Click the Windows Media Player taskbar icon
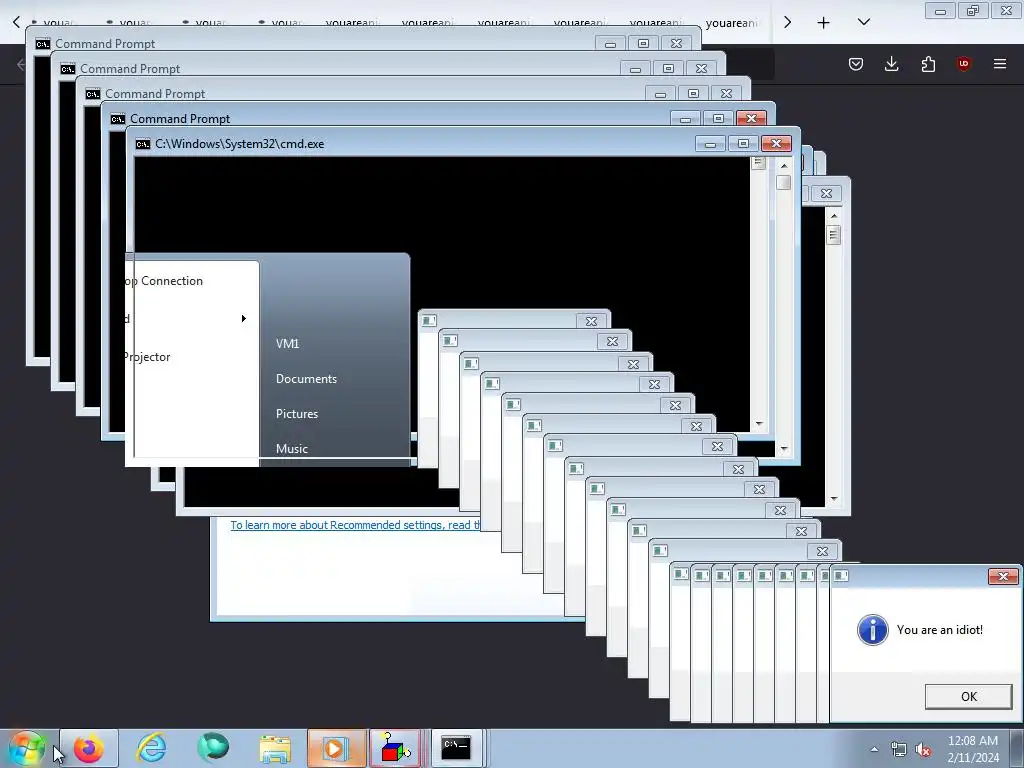This screenshot has height=768, width=1024. [336, 748]
